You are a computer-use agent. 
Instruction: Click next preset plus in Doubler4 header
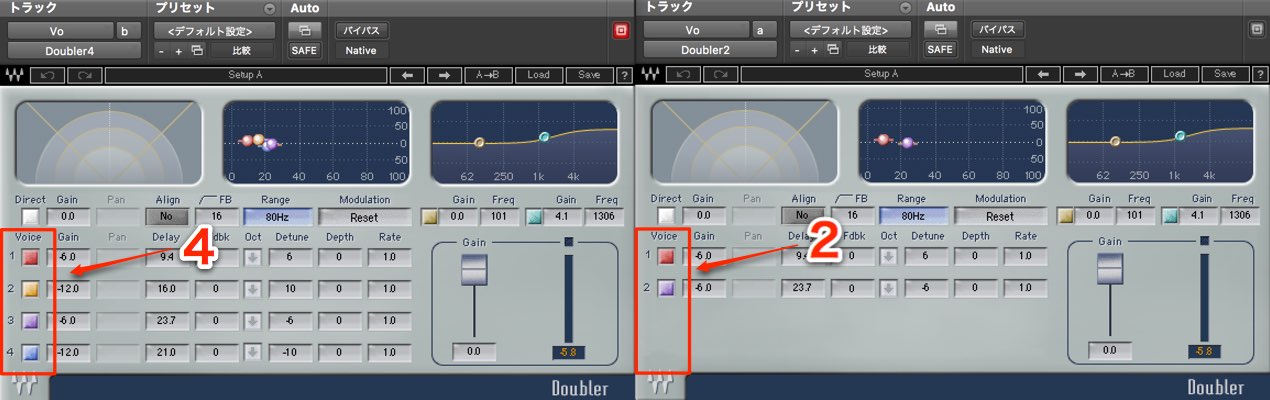point(179,49)
